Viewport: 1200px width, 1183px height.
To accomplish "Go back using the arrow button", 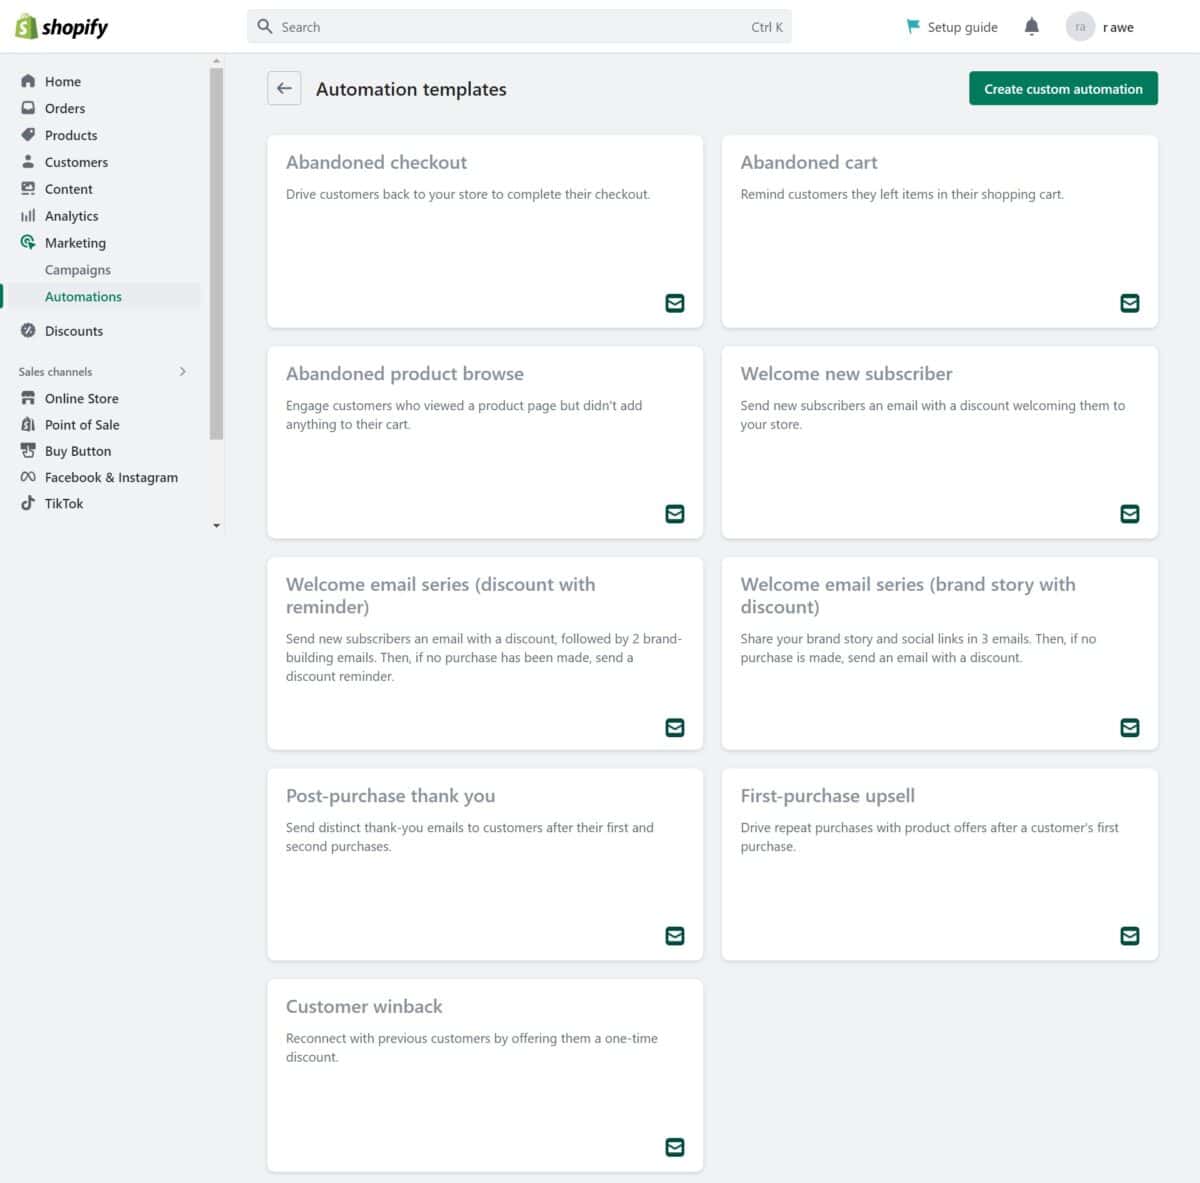I will [x=284, y=89].
